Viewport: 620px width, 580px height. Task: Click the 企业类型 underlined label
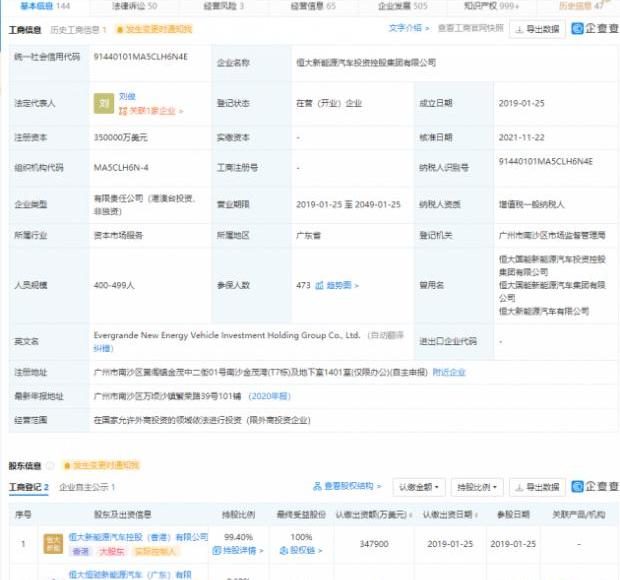(x=31, y=204)
